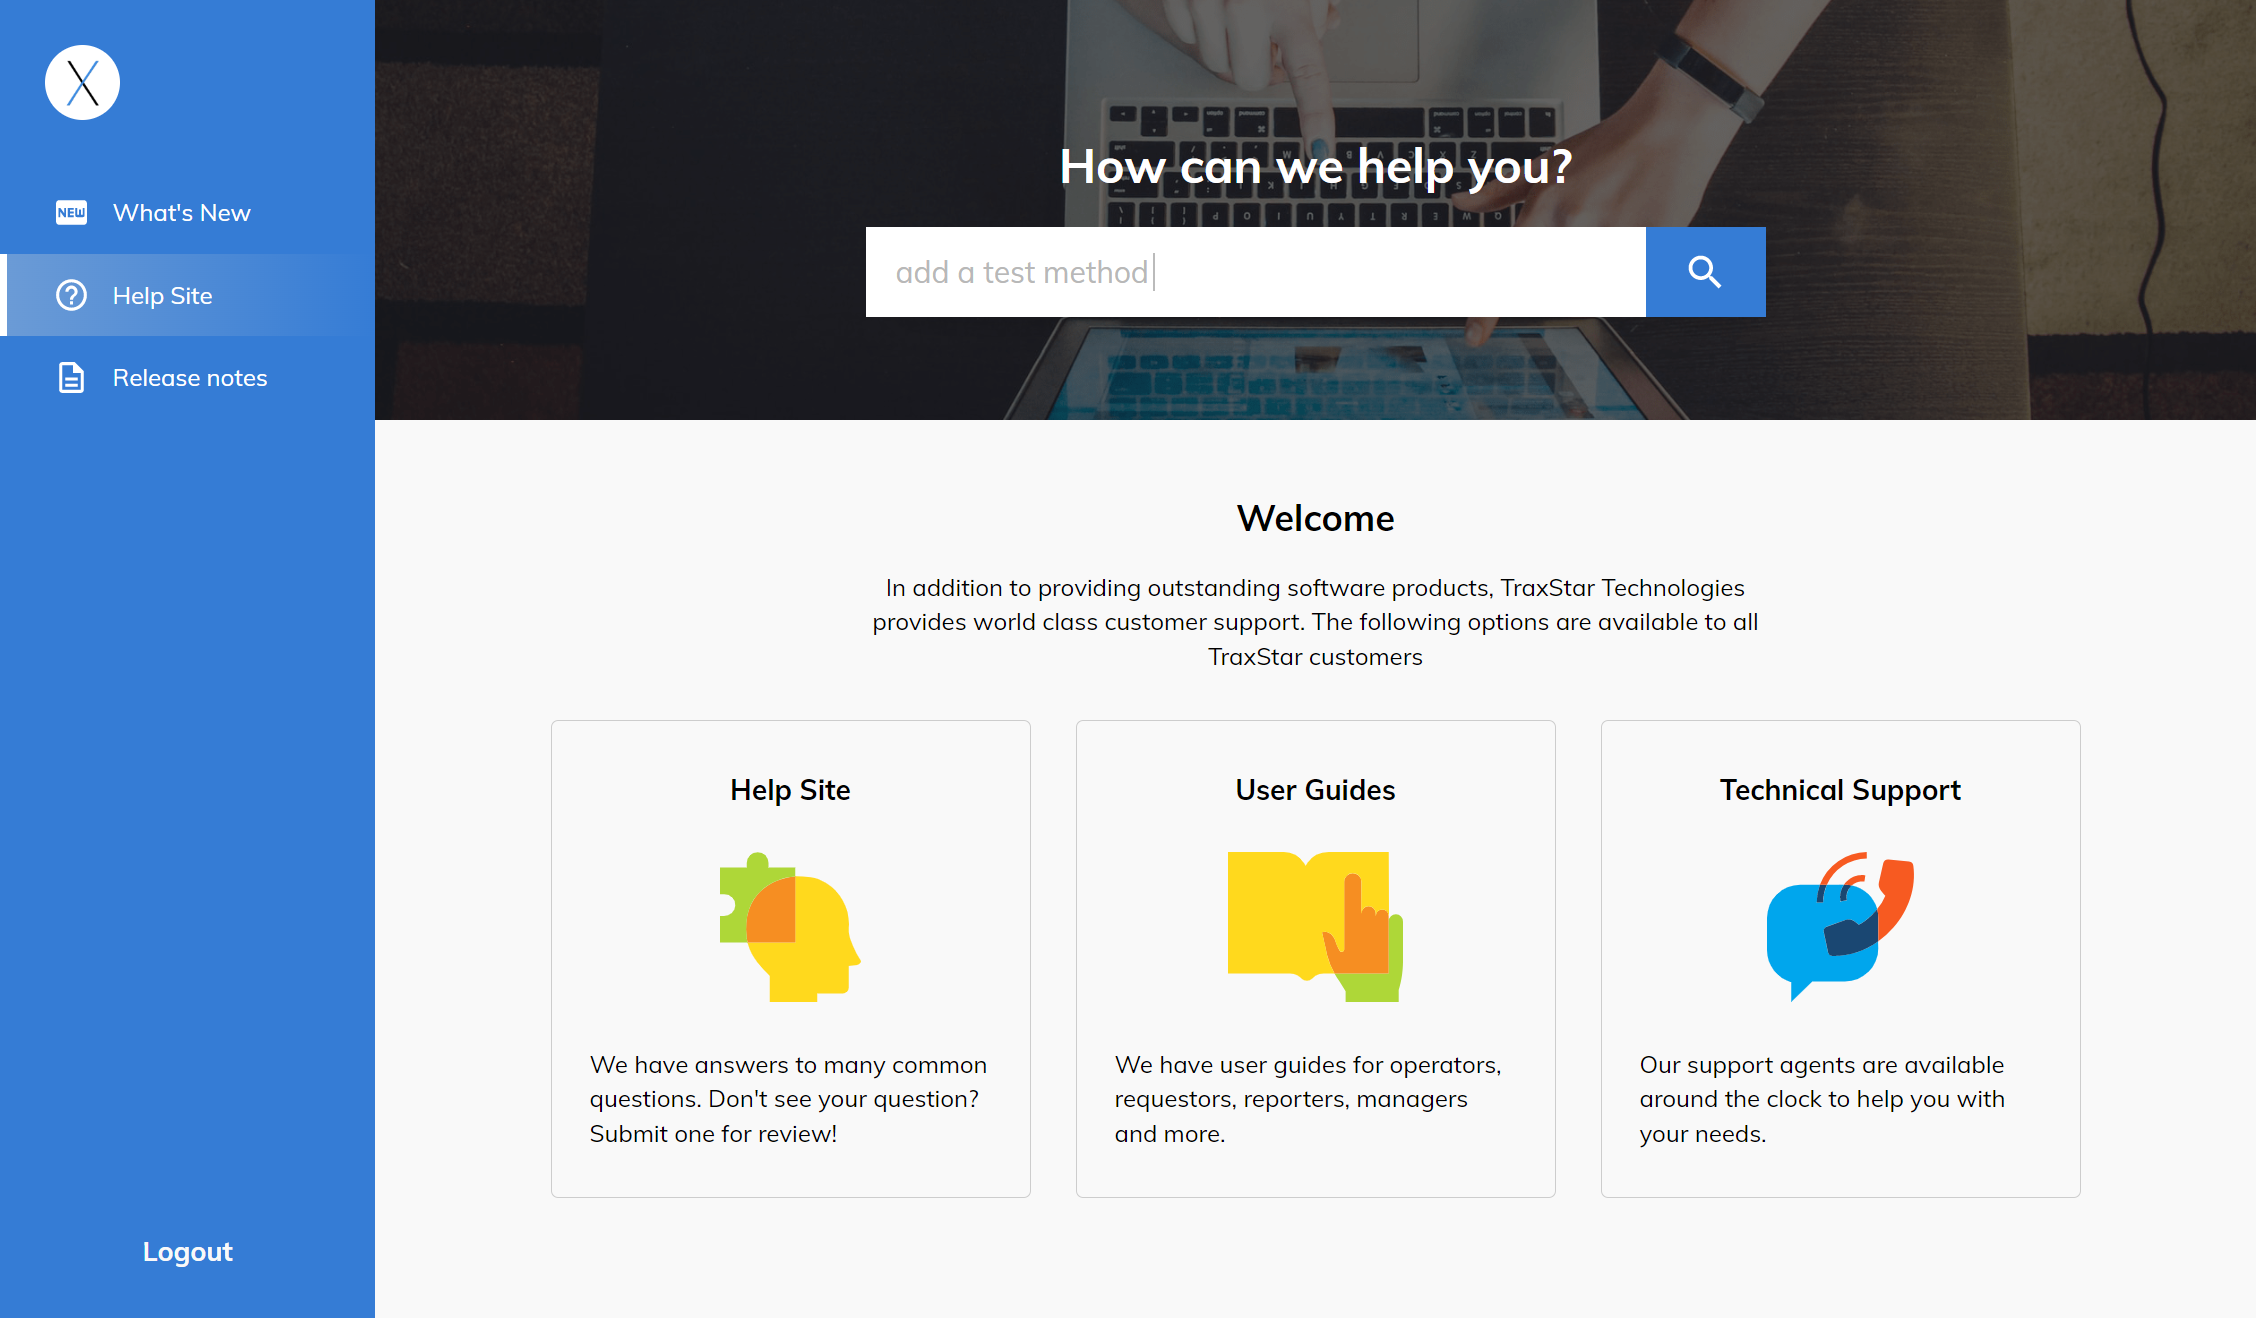Click the question mark icon next to Help Site
Image resolution: width=2256 pixels, height=1318 pixels.
(71, 295)
